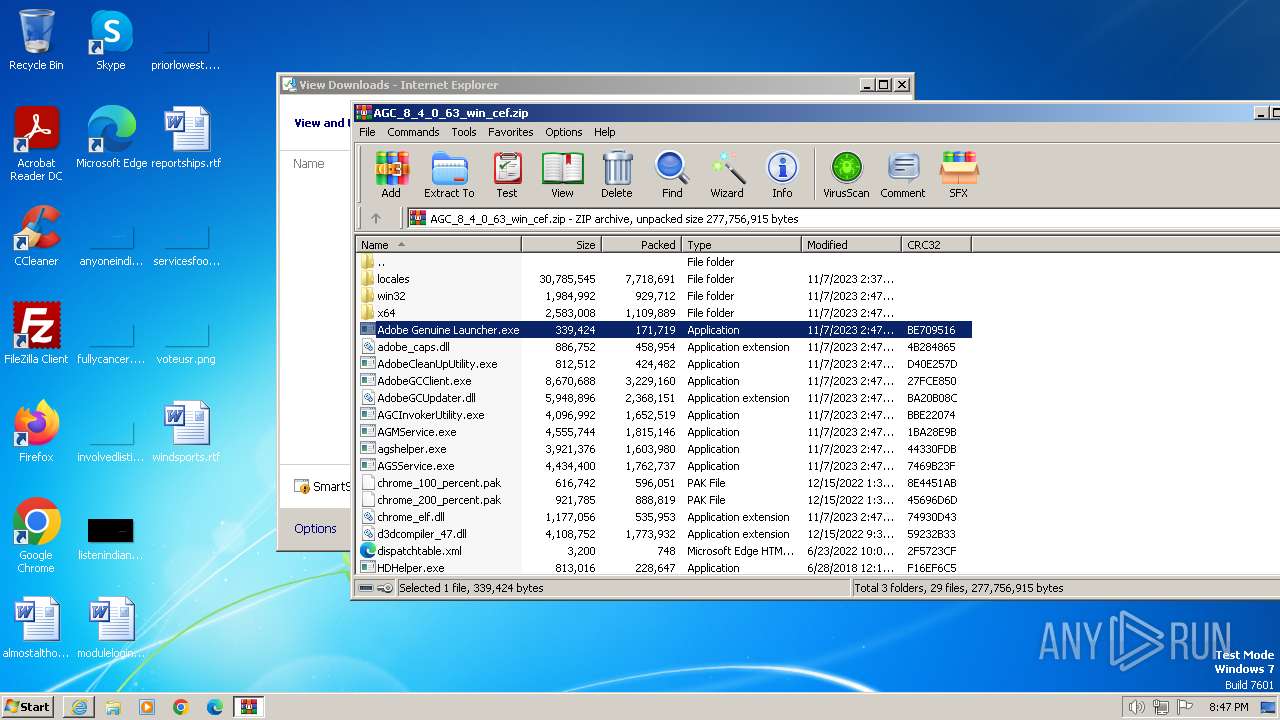Open the Comment tool

click(x=903, y=174)
